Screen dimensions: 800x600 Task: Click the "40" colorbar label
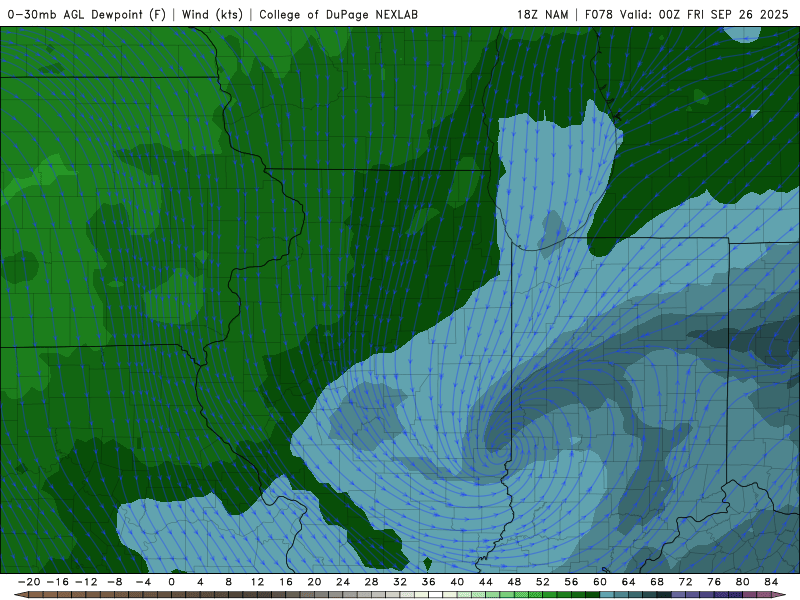tap(457, 582)
